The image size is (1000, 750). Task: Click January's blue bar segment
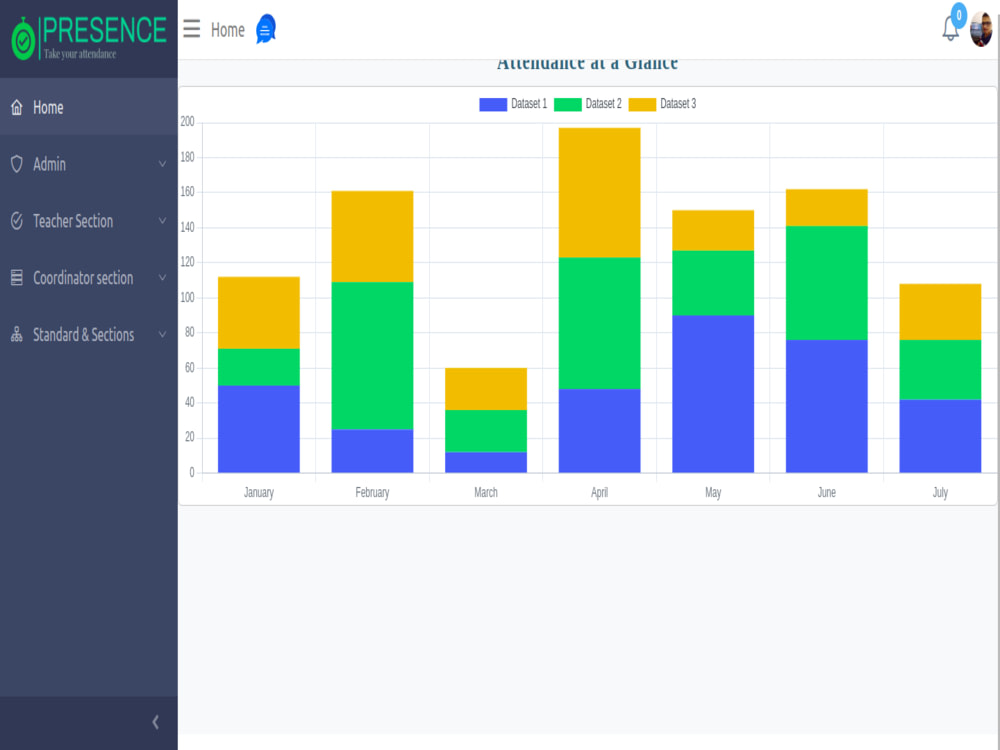pyautogui.click(x=259, y=429)
